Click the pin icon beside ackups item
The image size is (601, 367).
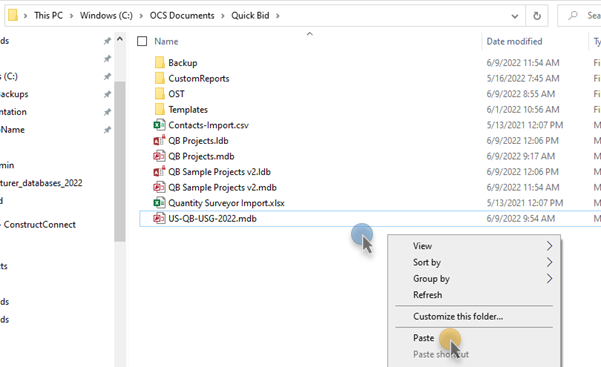pyautogui.click(x=107, y=94)
